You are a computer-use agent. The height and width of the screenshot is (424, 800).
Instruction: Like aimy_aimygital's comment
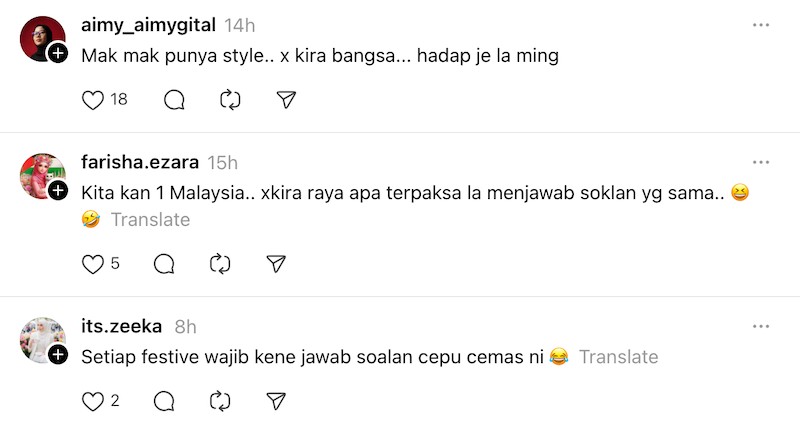93,100
